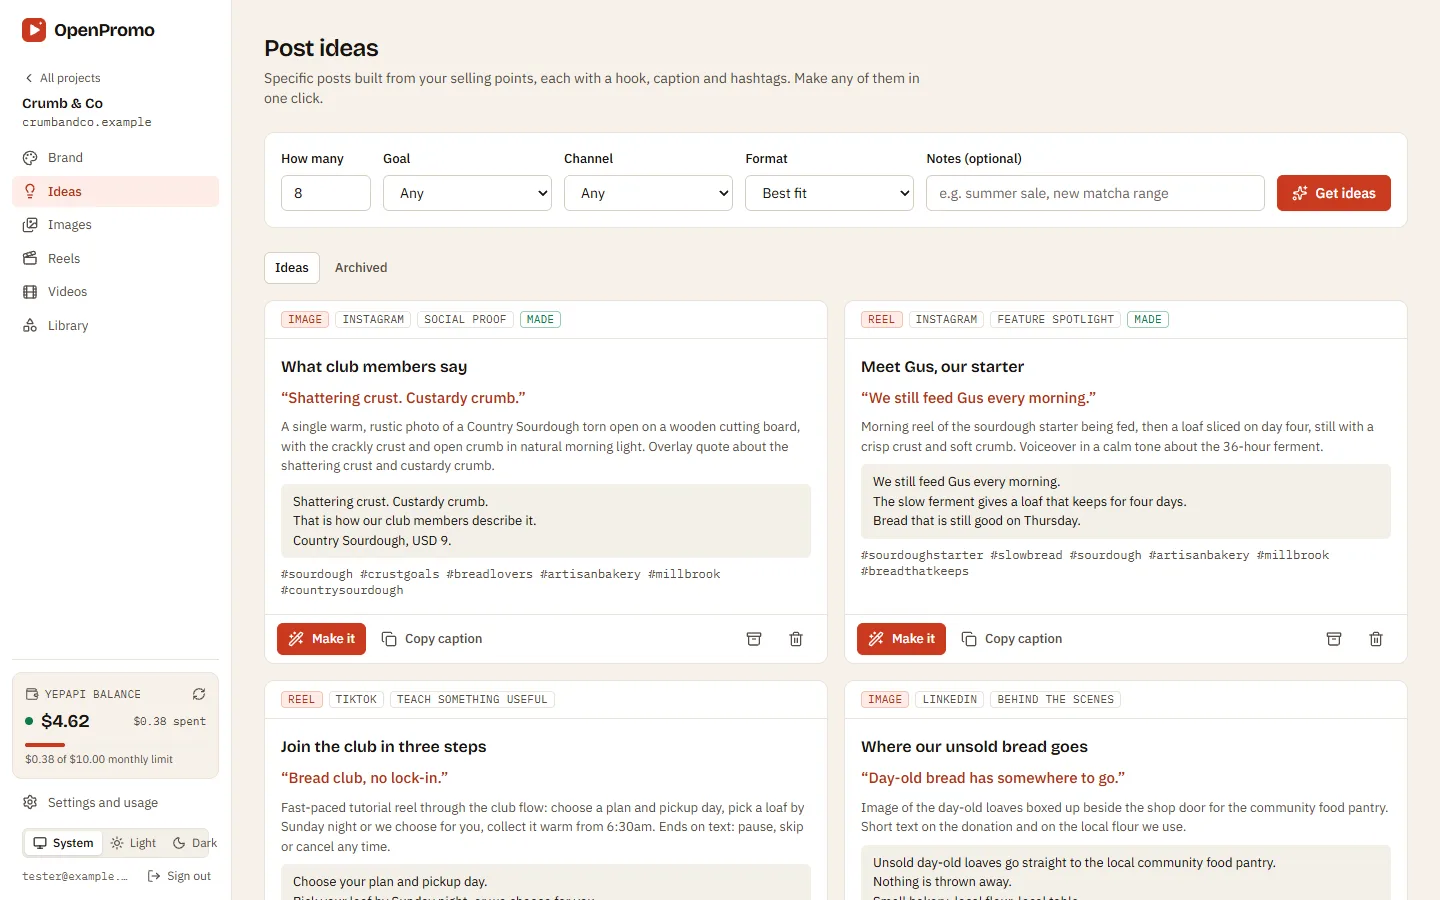Image resolution: width=1440 pixels, height=900 pixels.
Task: Click the OpenPromo logo icon
Action: click(34, 30)
